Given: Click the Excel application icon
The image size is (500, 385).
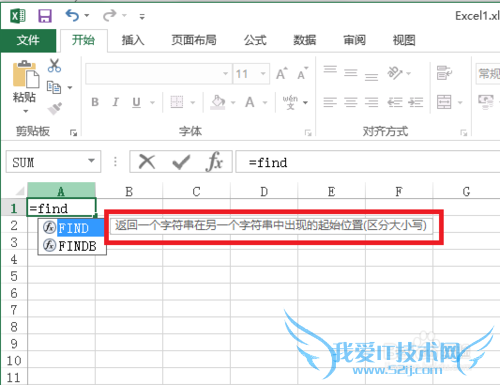Looking at the screenshot, I should click(x=18, y=16).
